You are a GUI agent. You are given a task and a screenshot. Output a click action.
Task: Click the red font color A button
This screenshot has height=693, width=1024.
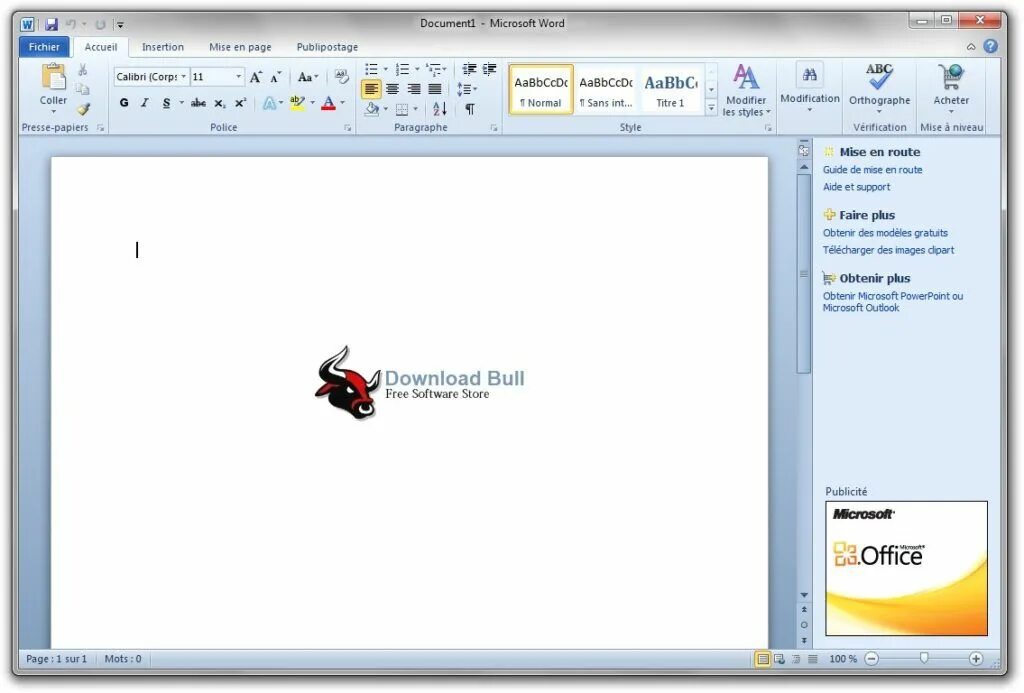[328, 103]
